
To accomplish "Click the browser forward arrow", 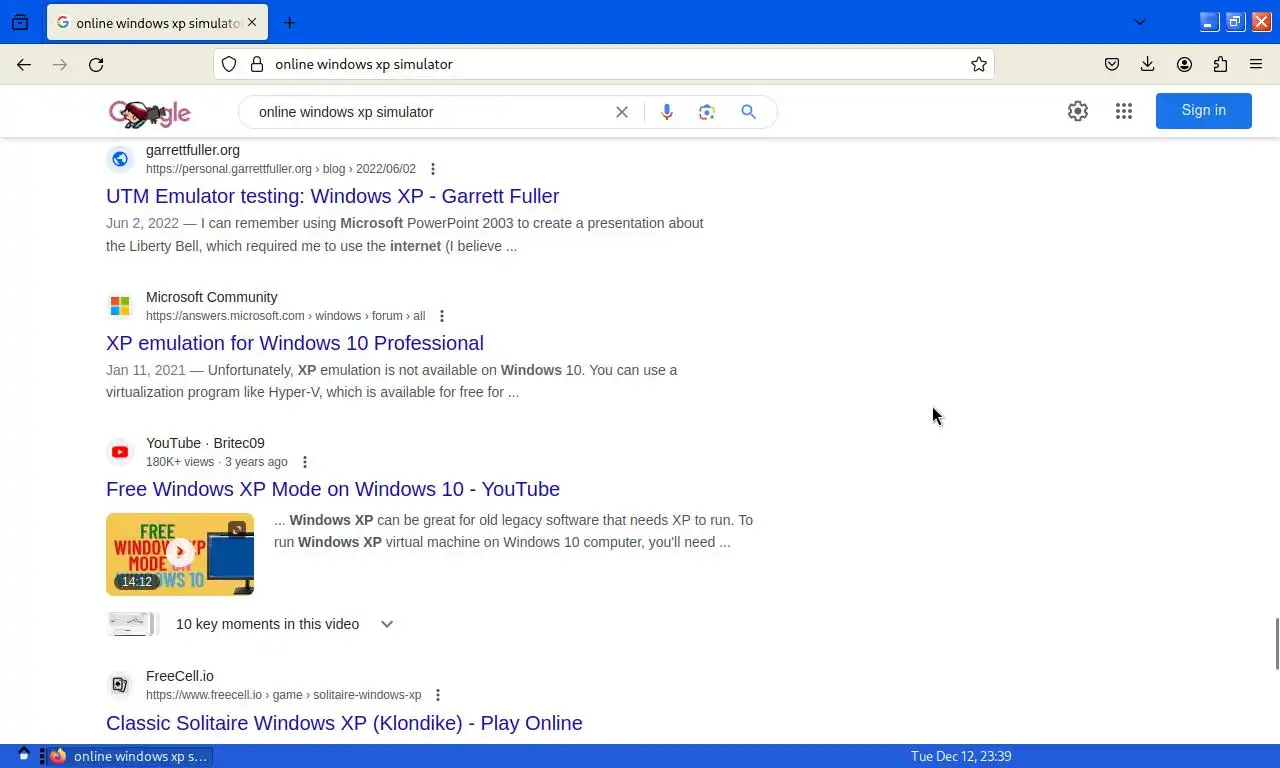I will [60, 64].
